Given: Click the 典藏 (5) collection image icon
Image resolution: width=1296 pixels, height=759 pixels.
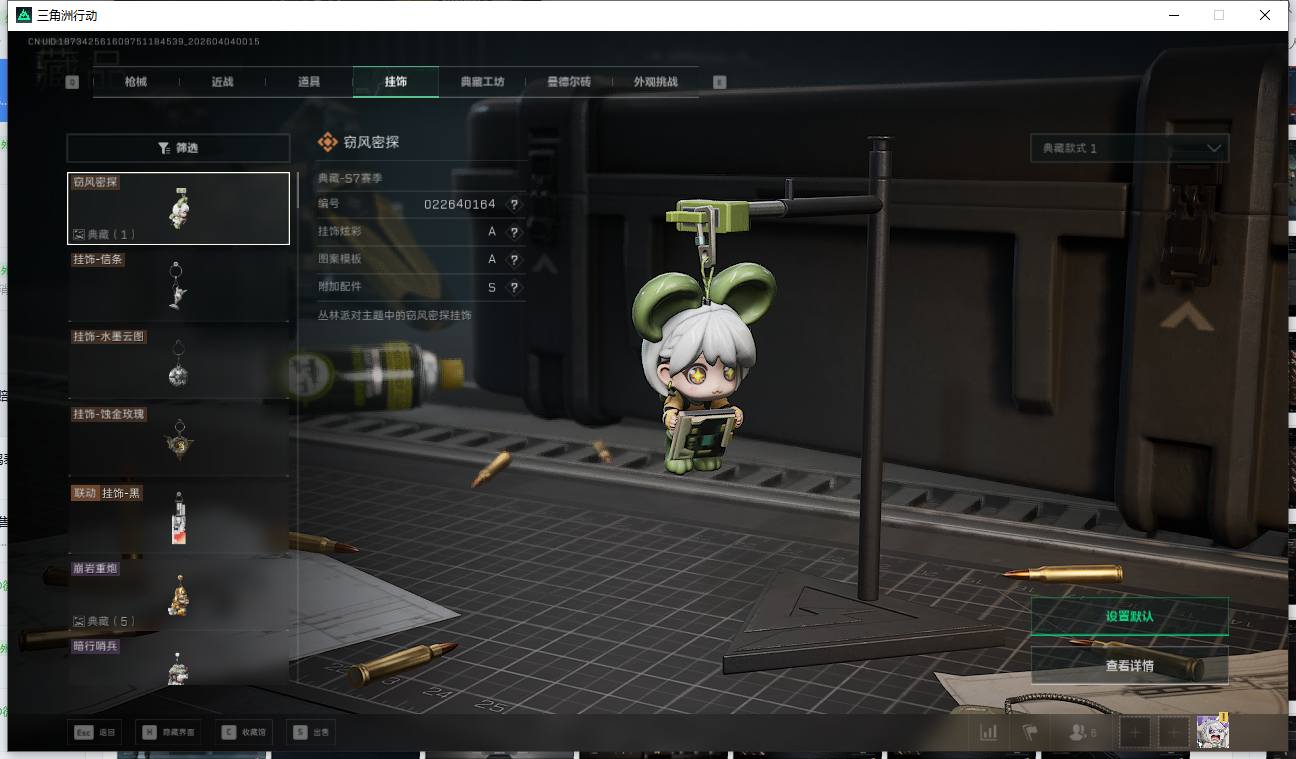Looking at the screenshot, I should (x=78, y=621).
